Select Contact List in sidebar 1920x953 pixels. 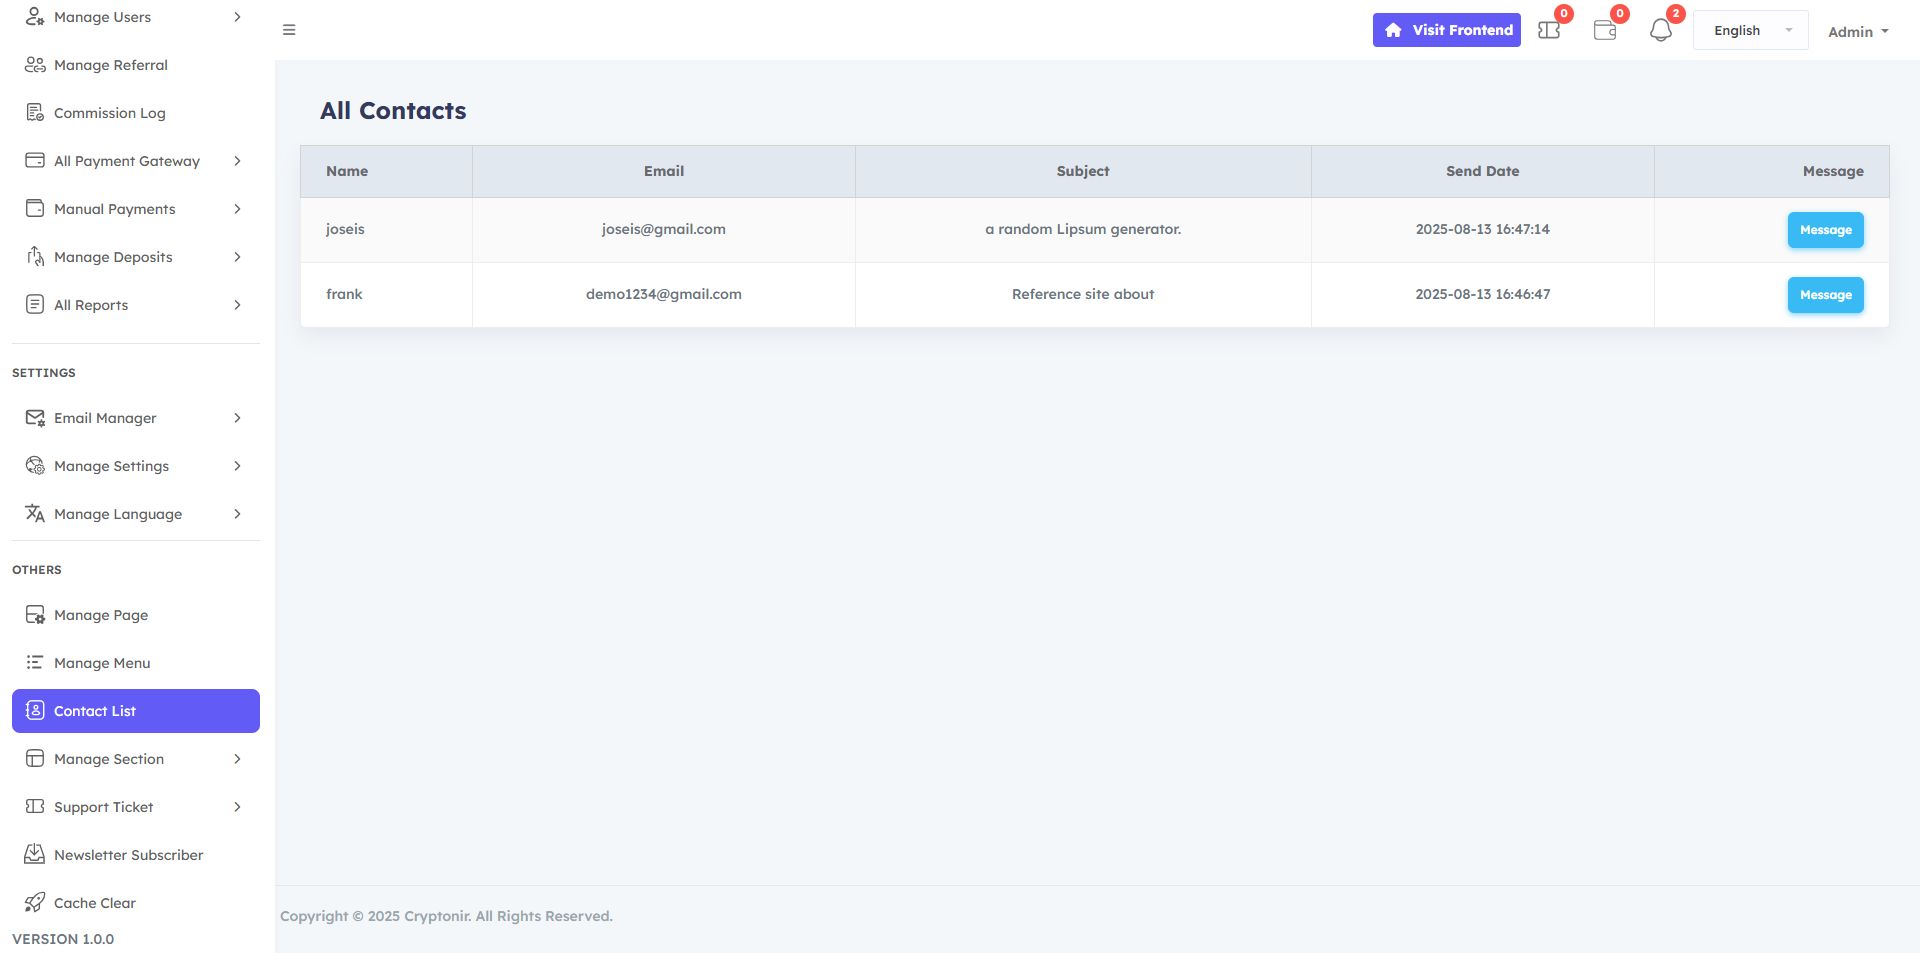136,711
